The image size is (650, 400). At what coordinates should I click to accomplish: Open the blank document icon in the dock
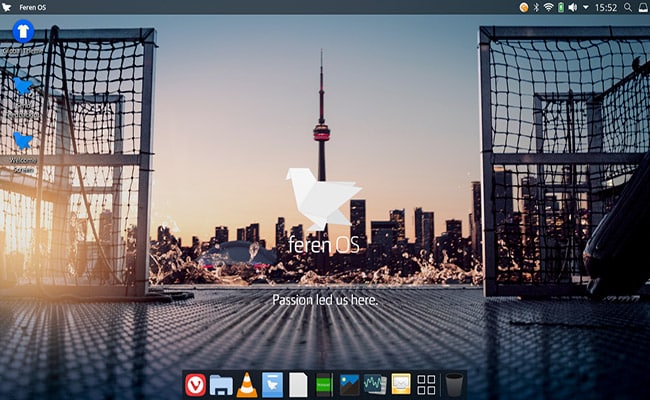click(298, 384)
